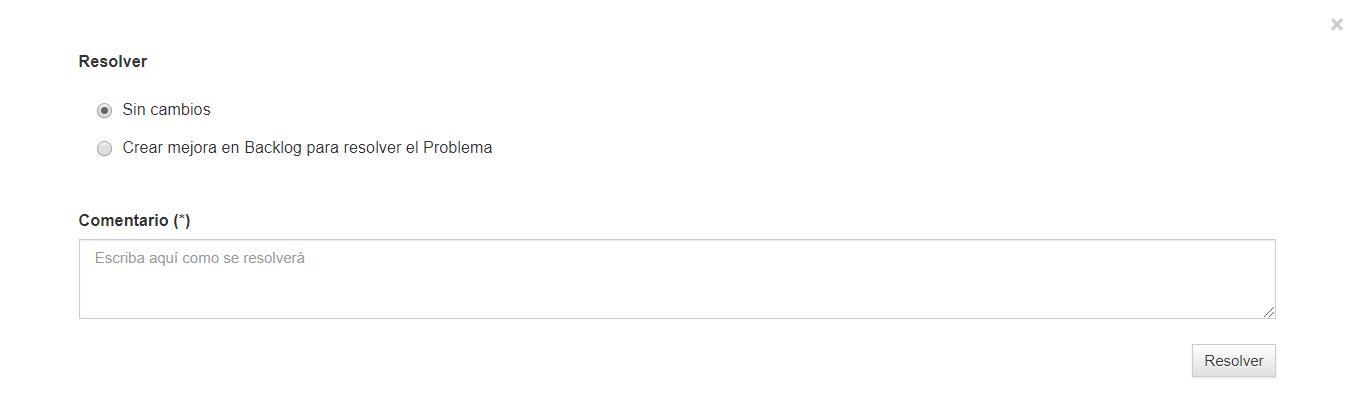1359x398 pixels.
Task: Pick the option to create a Backlog improvement
Action: coord(104,149)
